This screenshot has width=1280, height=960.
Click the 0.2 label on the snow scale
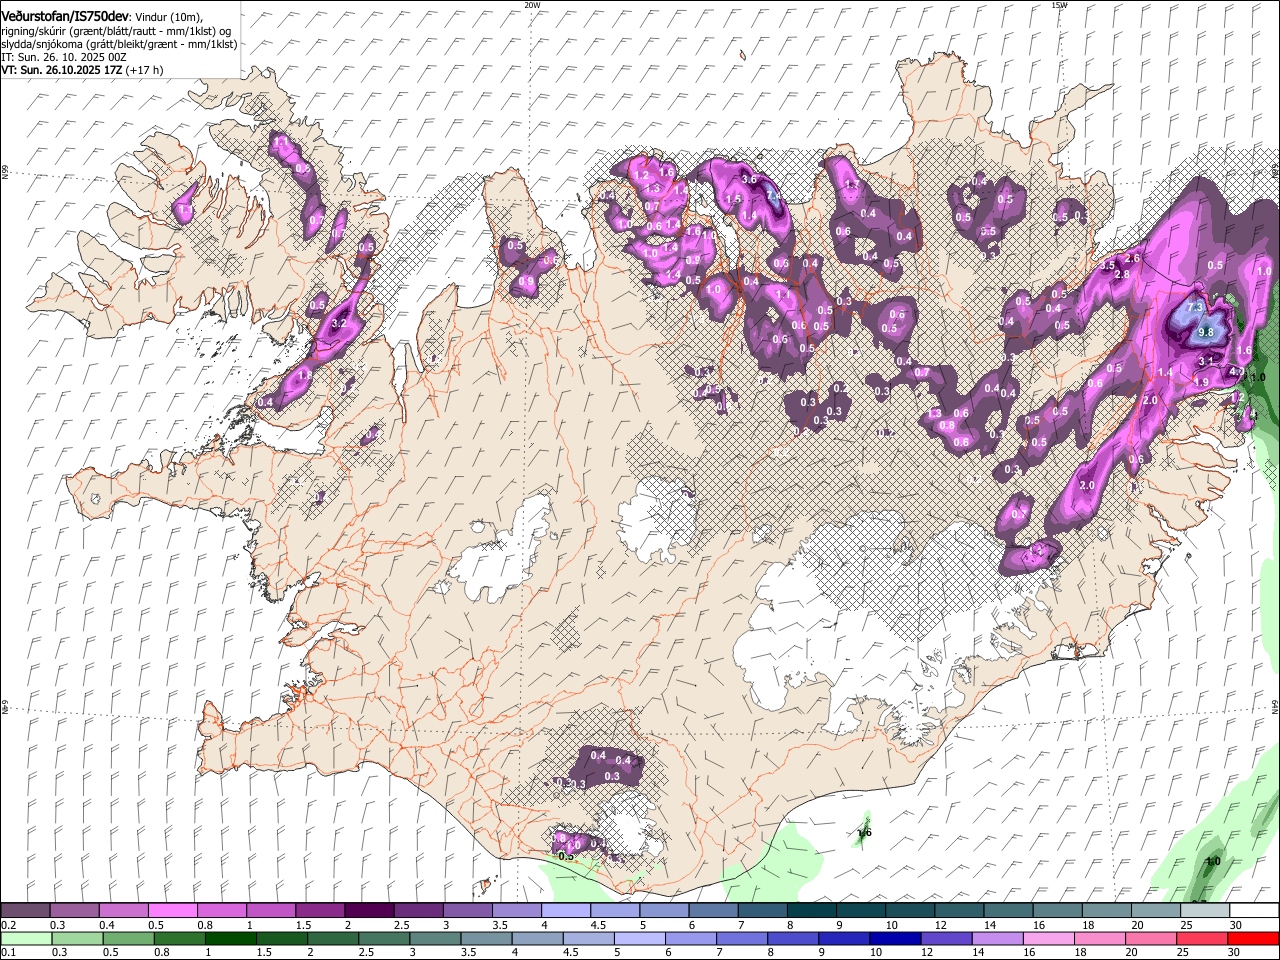(x=9, y=925)
